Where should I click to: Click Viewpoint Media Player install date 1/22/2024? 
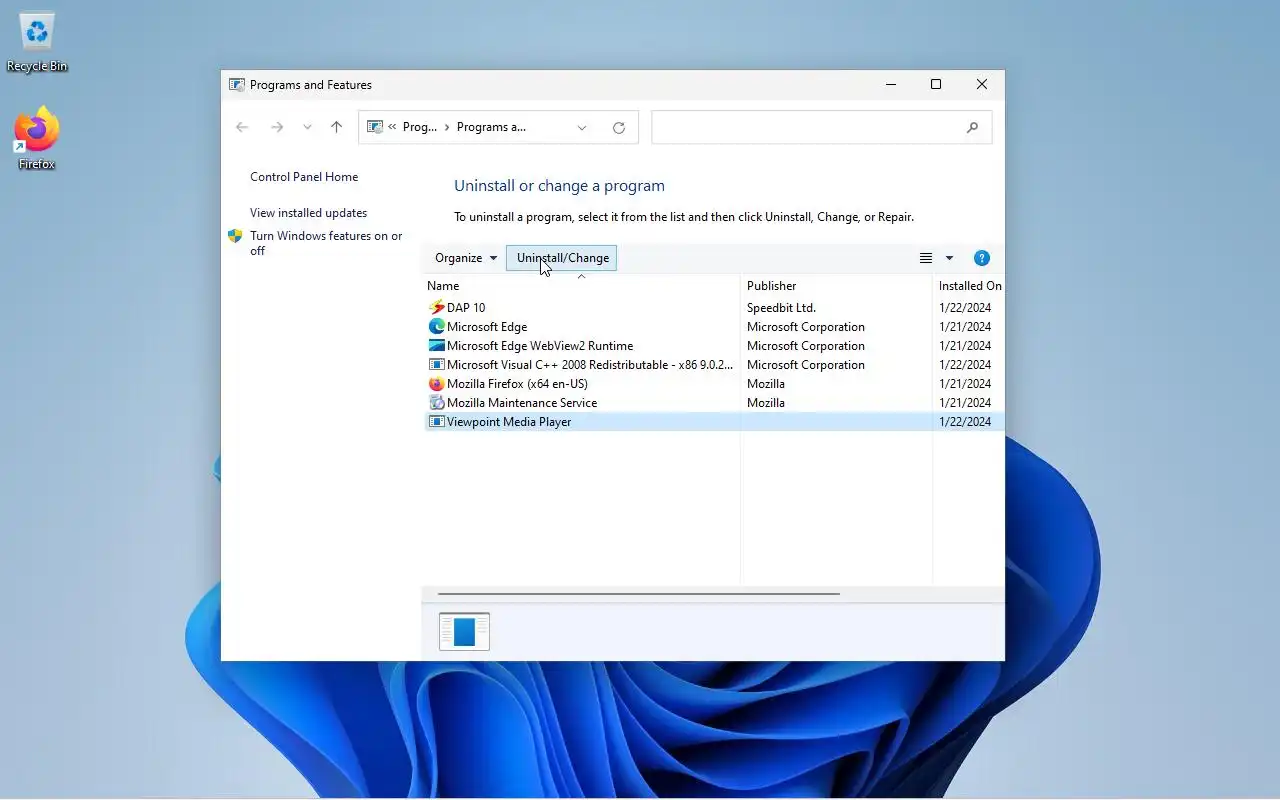coord(965,422)
